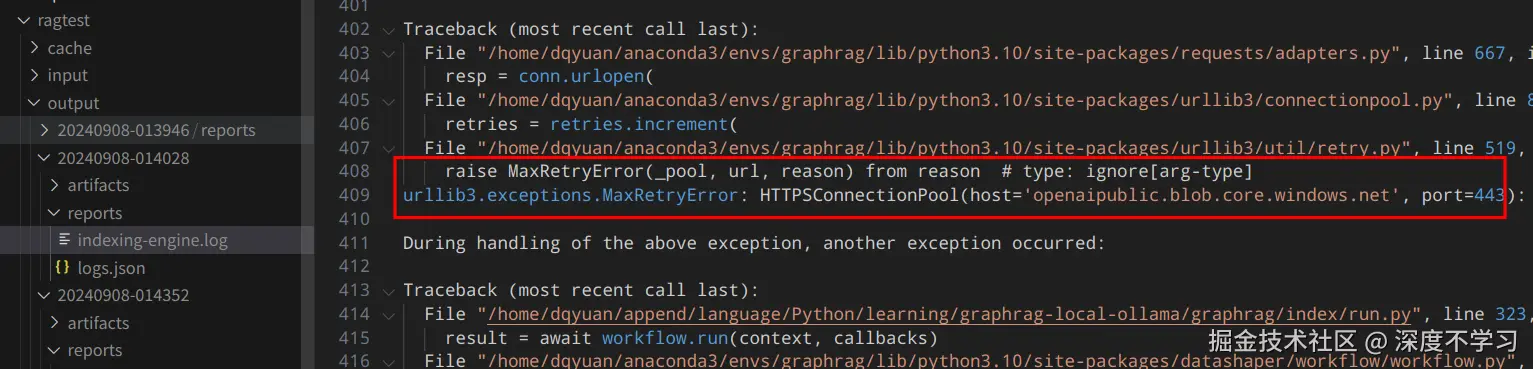Screen dimensions: 1533x369
Task: Select the 20240908-013946/reports folder row
Action: pos(157,130)
